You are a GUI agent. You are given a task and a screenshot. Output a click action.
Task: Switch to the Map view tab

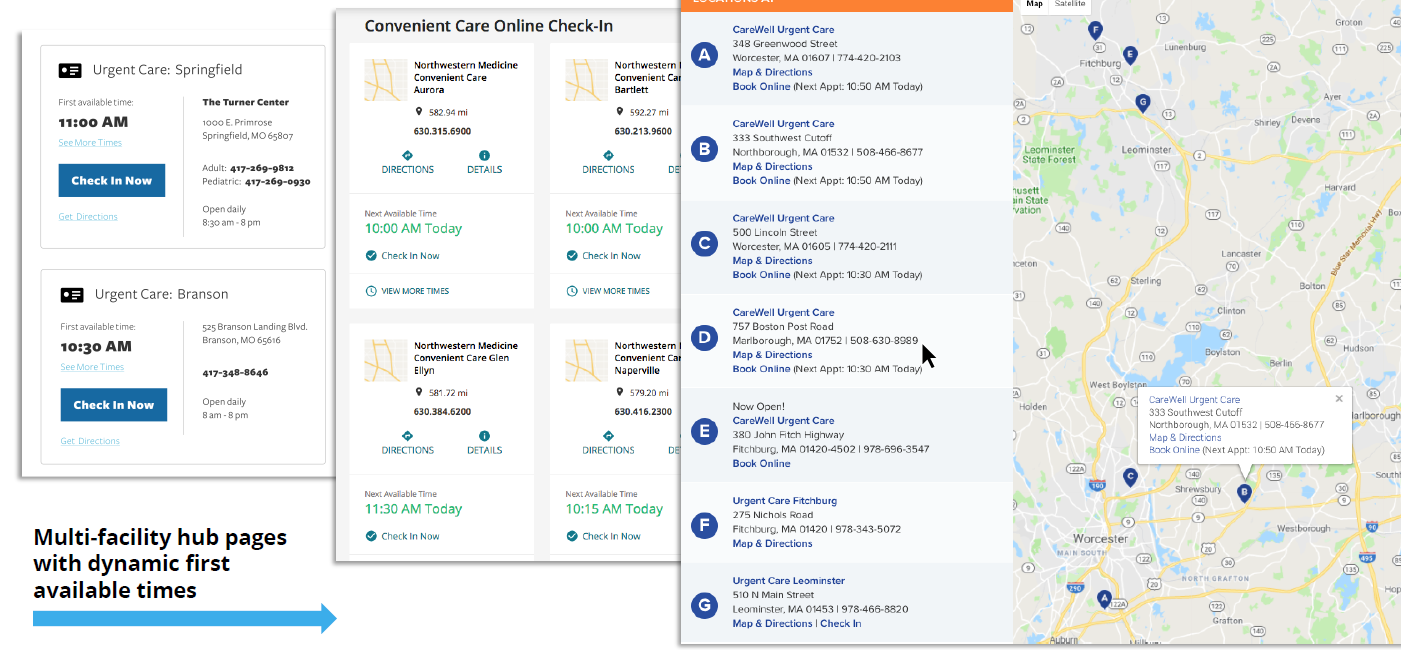point(1034,4)
